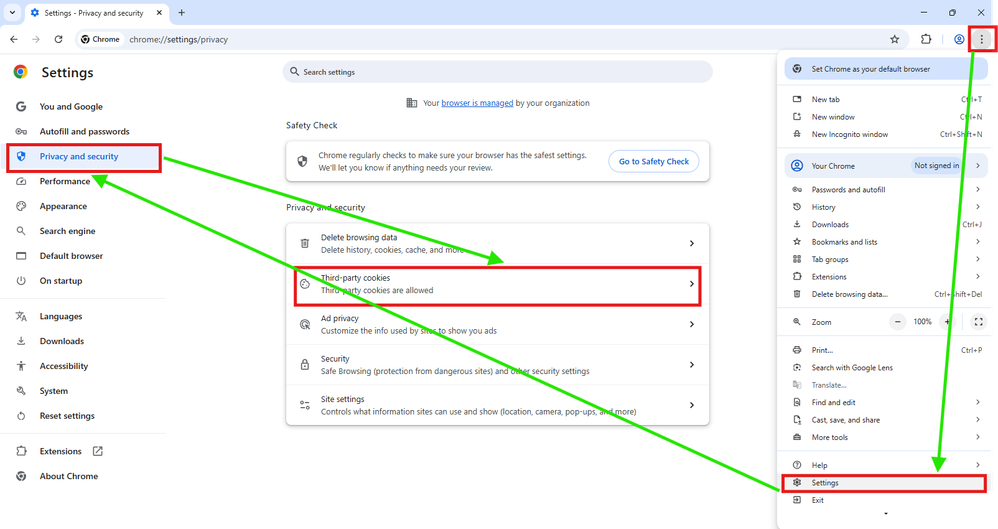
Task: Toggle fullscreen mode icon beside zoom
Action: (978, 322)
